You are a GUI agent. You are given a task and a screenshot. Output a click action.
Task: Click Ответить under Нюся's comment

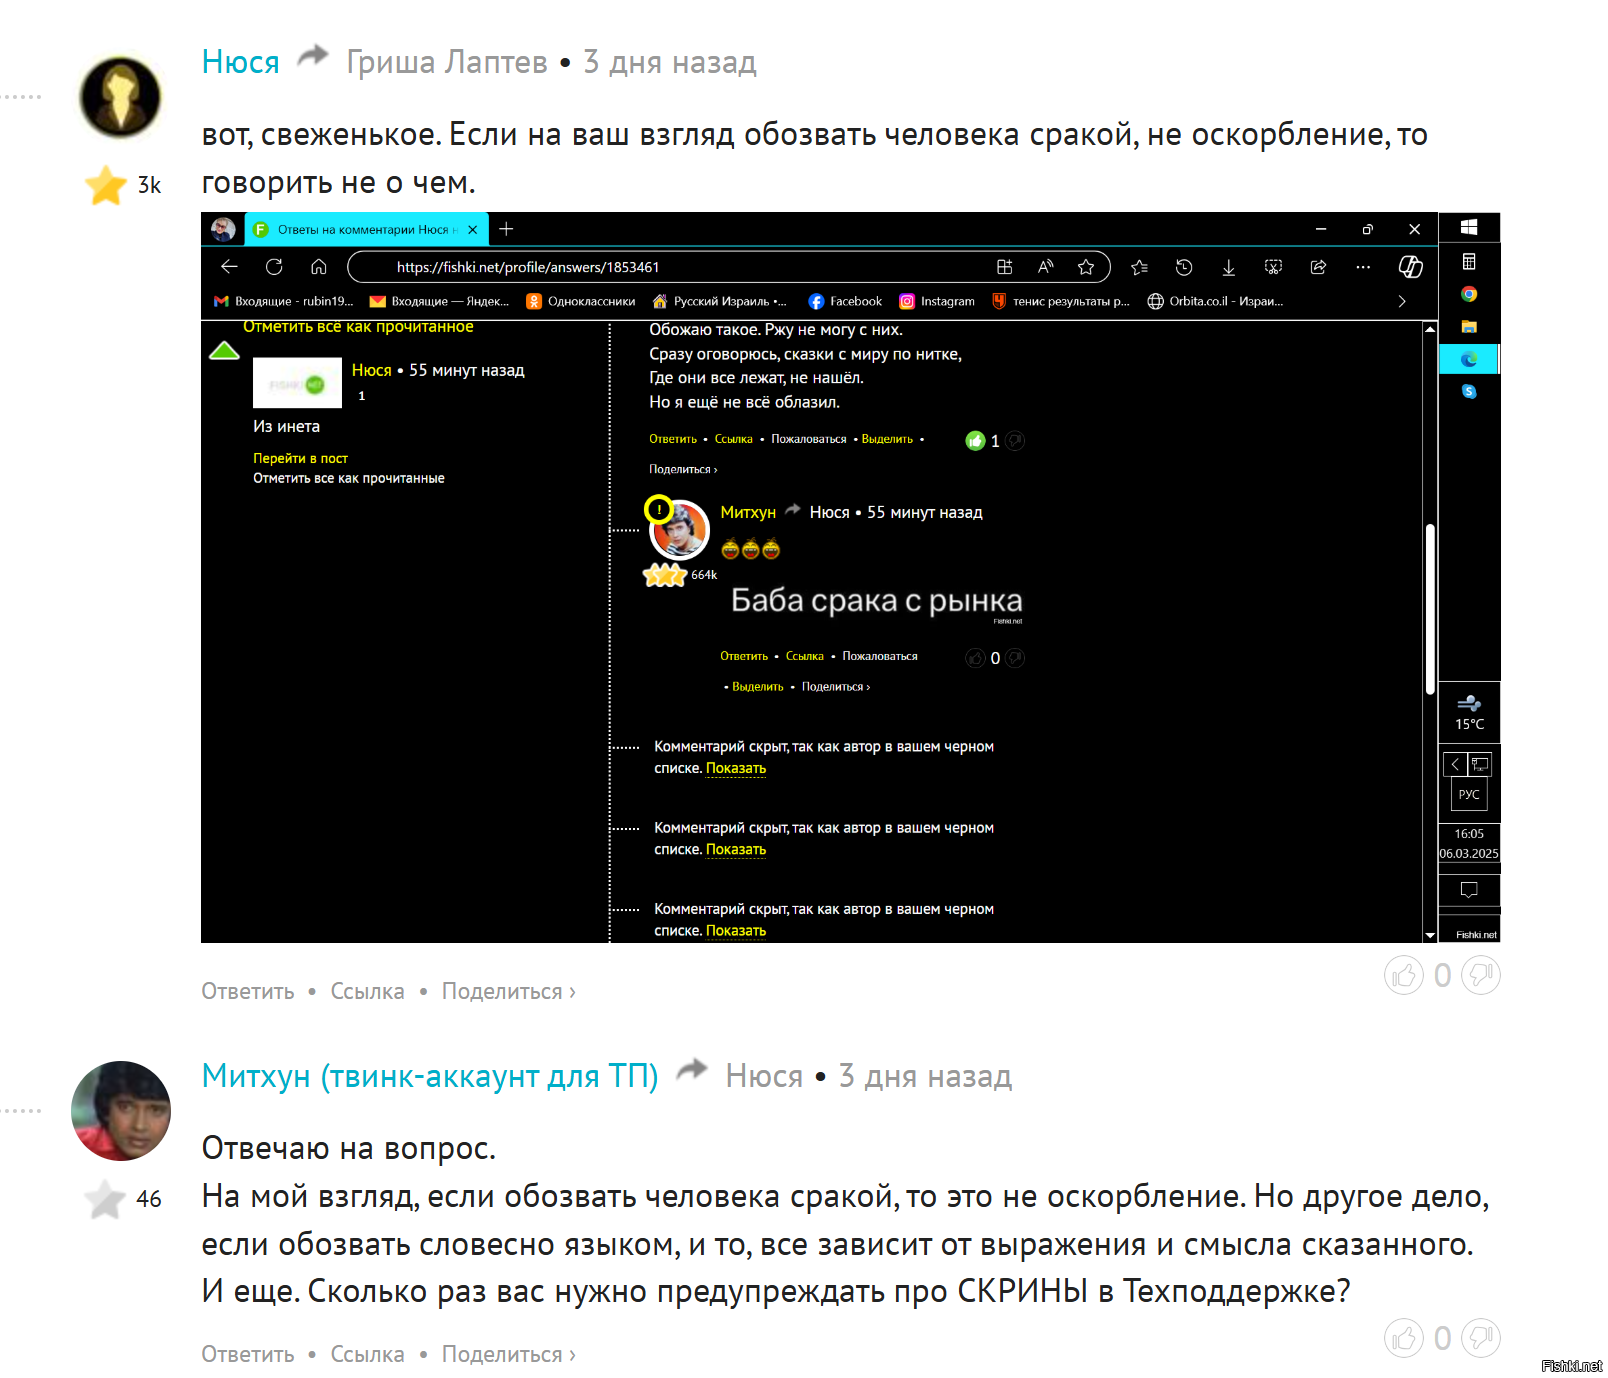[248, 991]
